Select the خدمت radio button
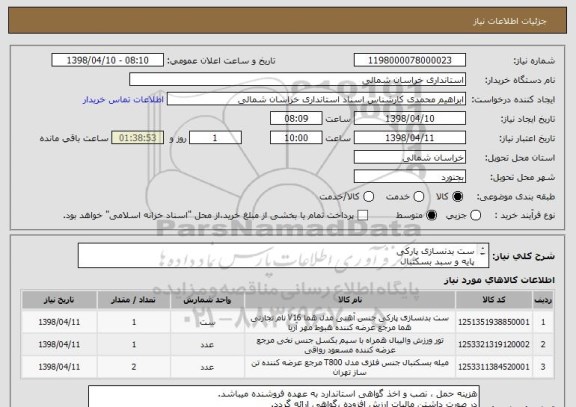This screenshot has width=576, height=407. coord(418,197)
